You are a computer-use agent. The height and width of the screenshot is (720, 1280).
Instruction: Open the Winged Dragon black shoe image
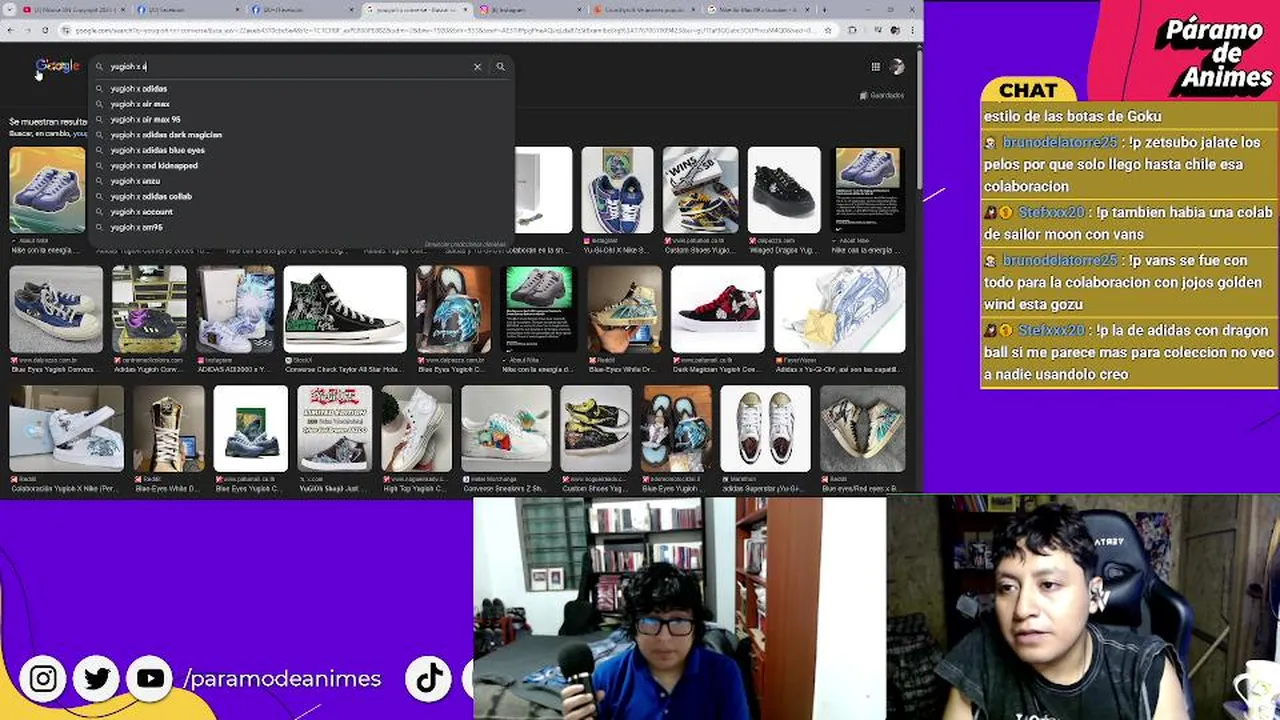click(x=784, y=190)
